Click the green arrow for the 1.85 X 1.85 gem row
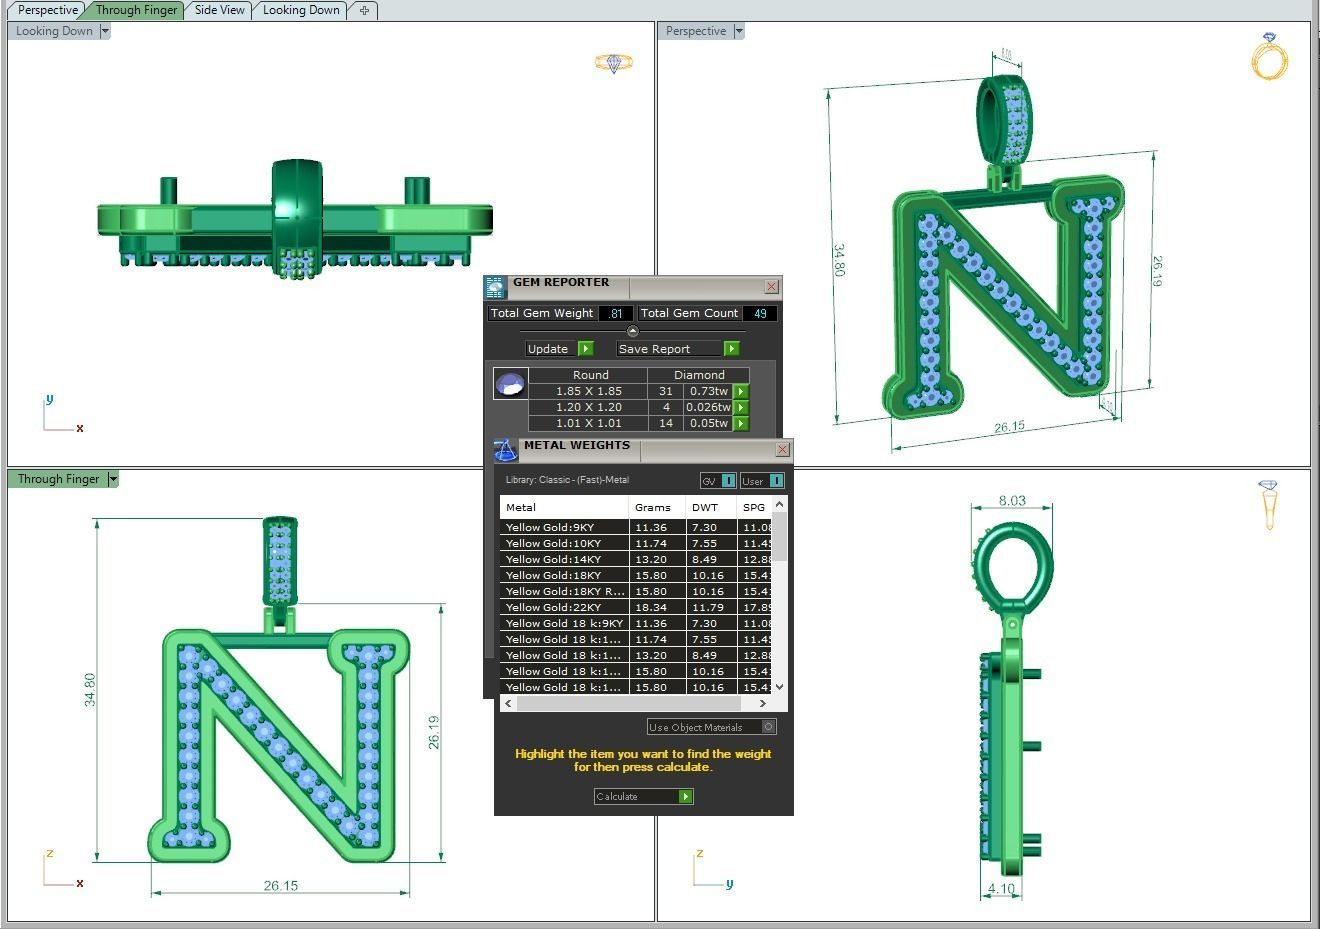Viewport: 1320px width, 929px height. (x=741, y=391)
